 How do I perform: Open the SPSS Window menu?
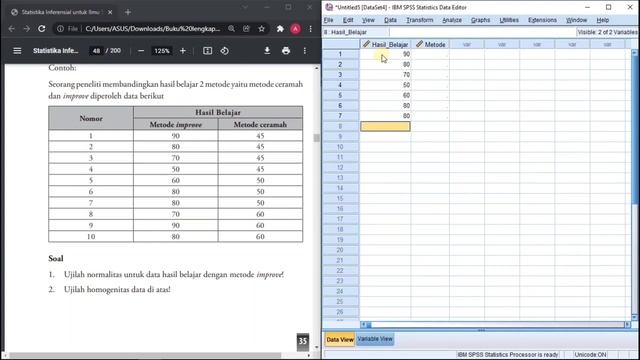[576, 20]
